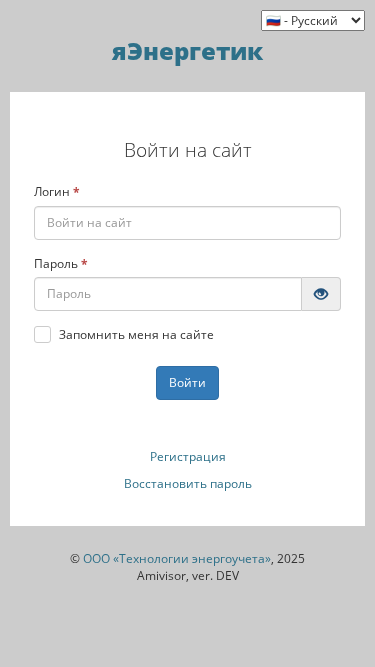
Task: Click the Пароль field label
Action: pos(56,264)
